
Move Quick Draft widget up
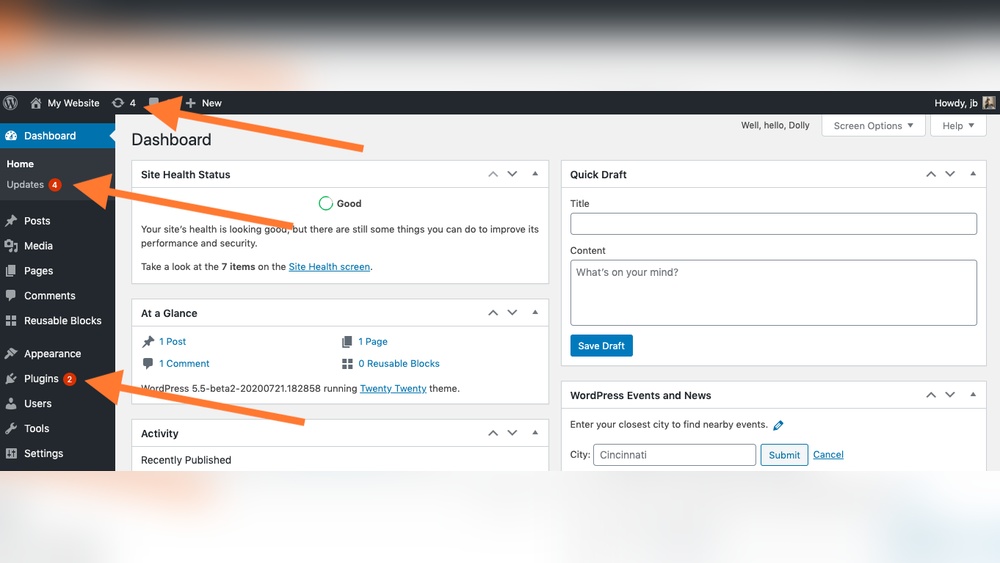coord(931,174)
